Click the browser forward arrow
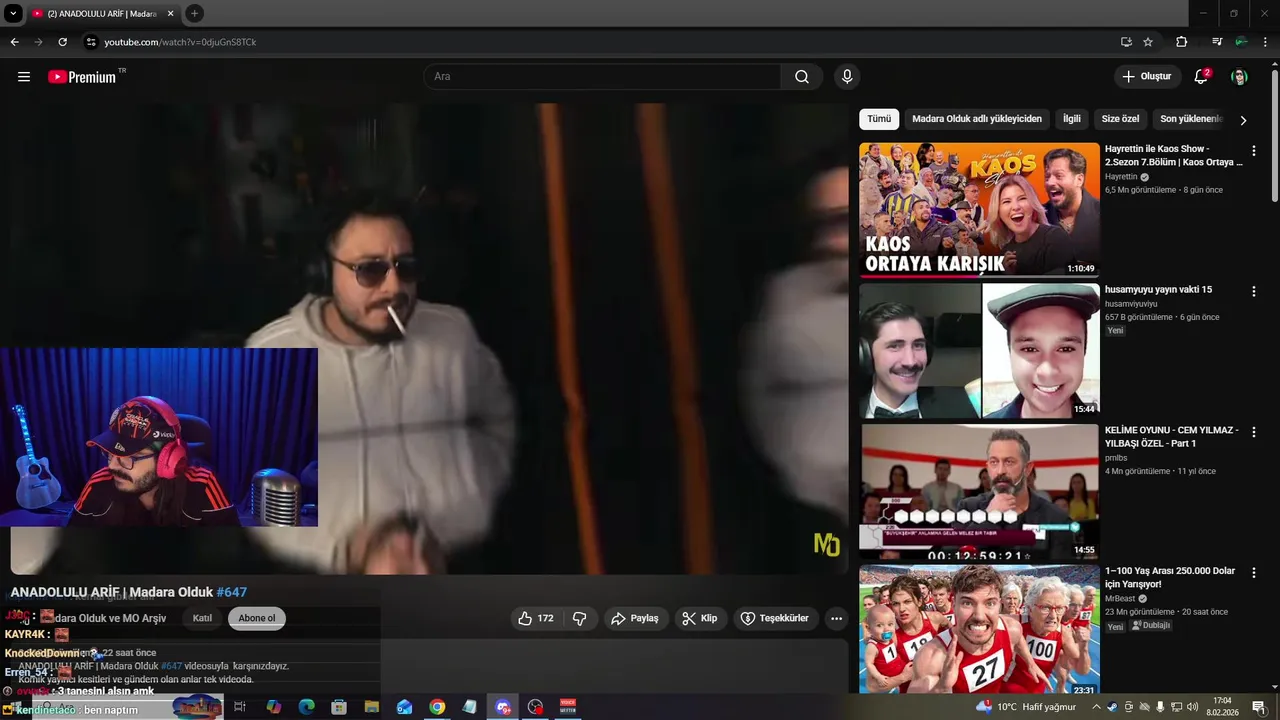This screenshot has height=720, width=1280. [39, 42]
